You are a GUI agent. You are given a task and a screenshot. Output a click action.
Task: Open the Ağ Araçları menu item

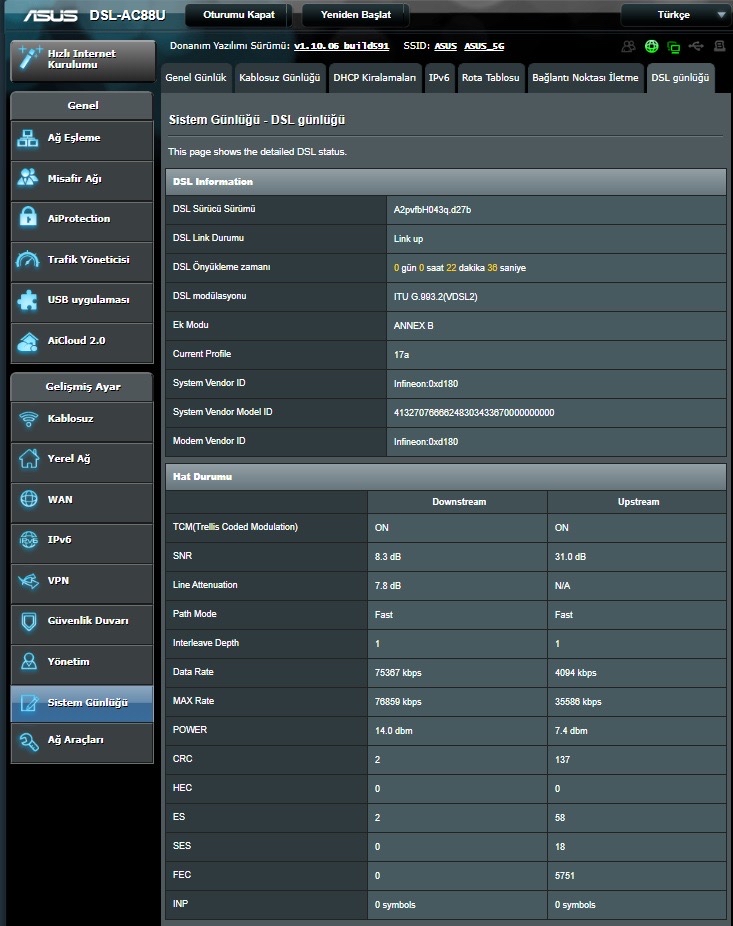point(82,743)
